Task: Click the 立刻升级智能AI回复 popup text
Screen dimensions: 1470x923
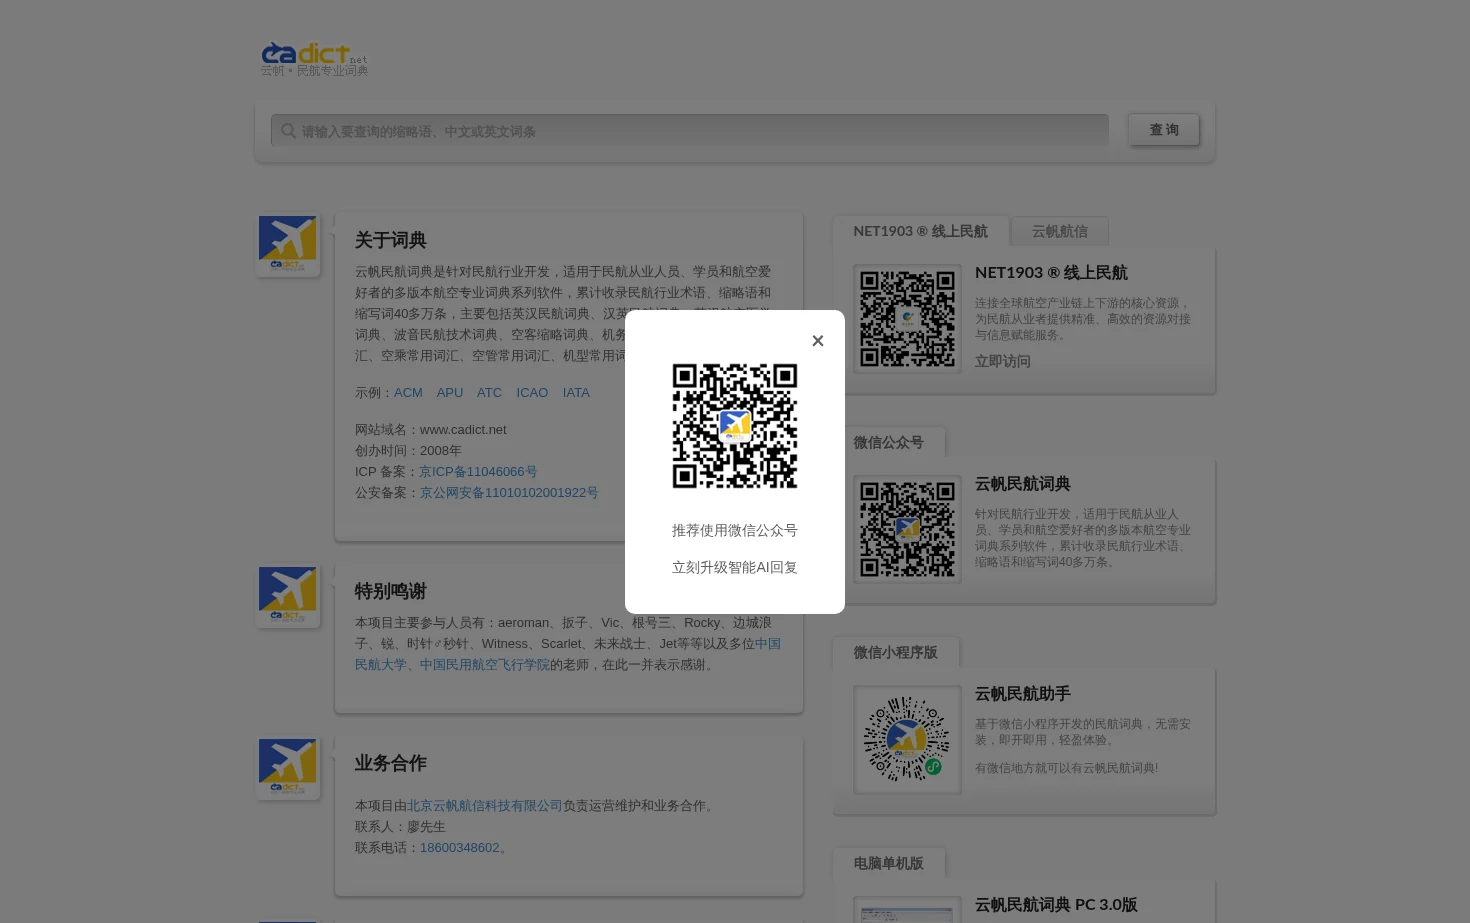Action: coord(735,568)
